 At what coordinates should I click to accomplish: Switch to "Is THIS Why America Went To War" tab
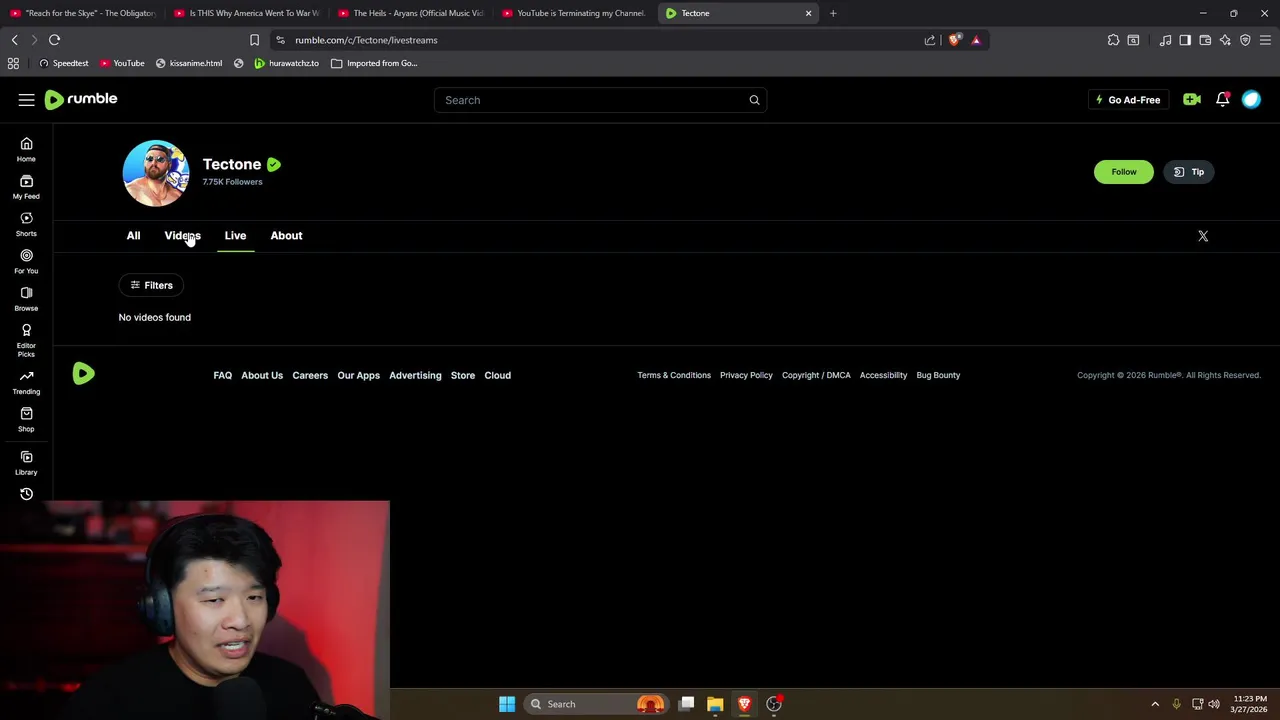pos(246,13)
